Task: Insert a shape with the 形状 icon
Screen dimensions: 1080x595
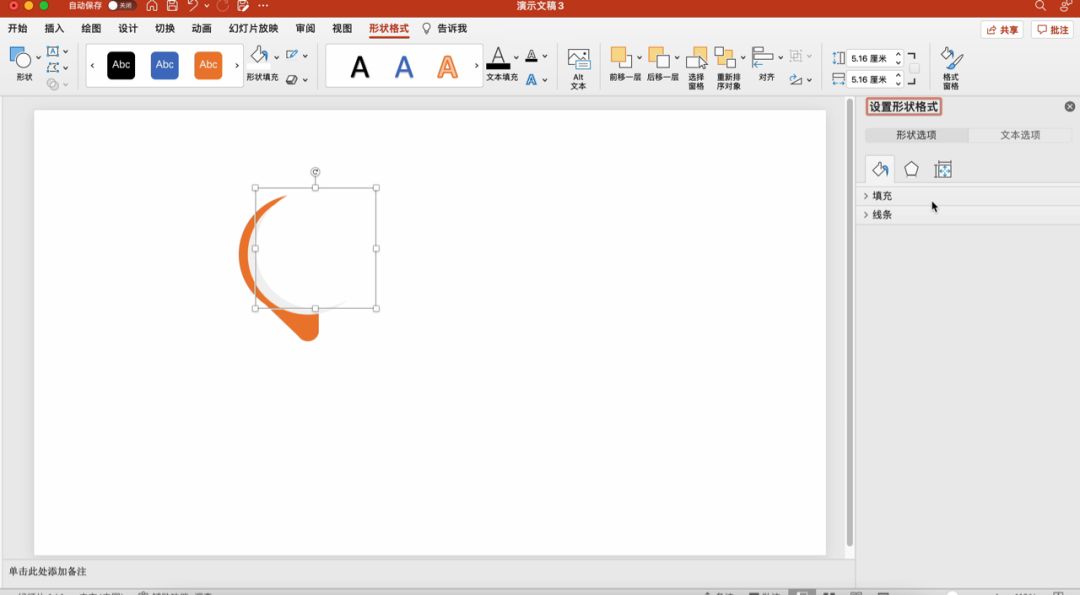Action: click(21, 59)
